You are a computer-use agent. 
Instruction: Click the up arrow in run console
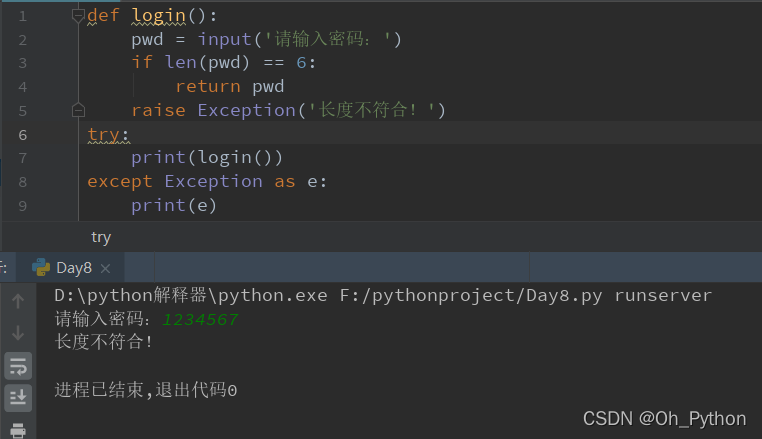click(18, 301)
